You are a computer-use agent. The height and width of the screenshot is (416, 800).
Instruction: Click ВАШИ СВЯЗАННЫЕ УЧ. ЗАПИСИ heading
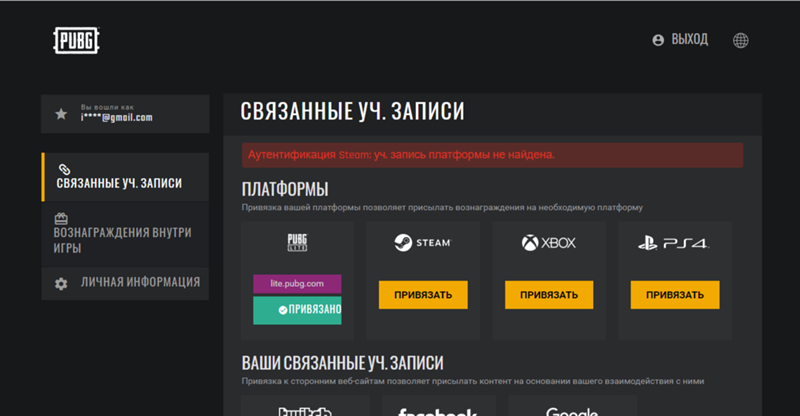[x=342, y=363]
